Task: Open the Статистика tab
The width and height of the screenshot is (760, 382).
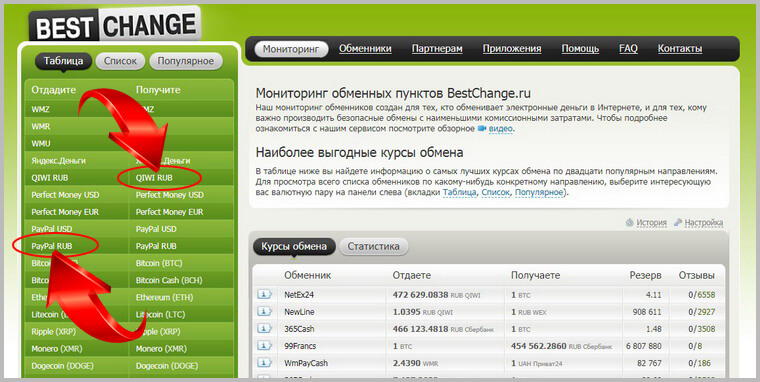Action: [x=373, y=246]
